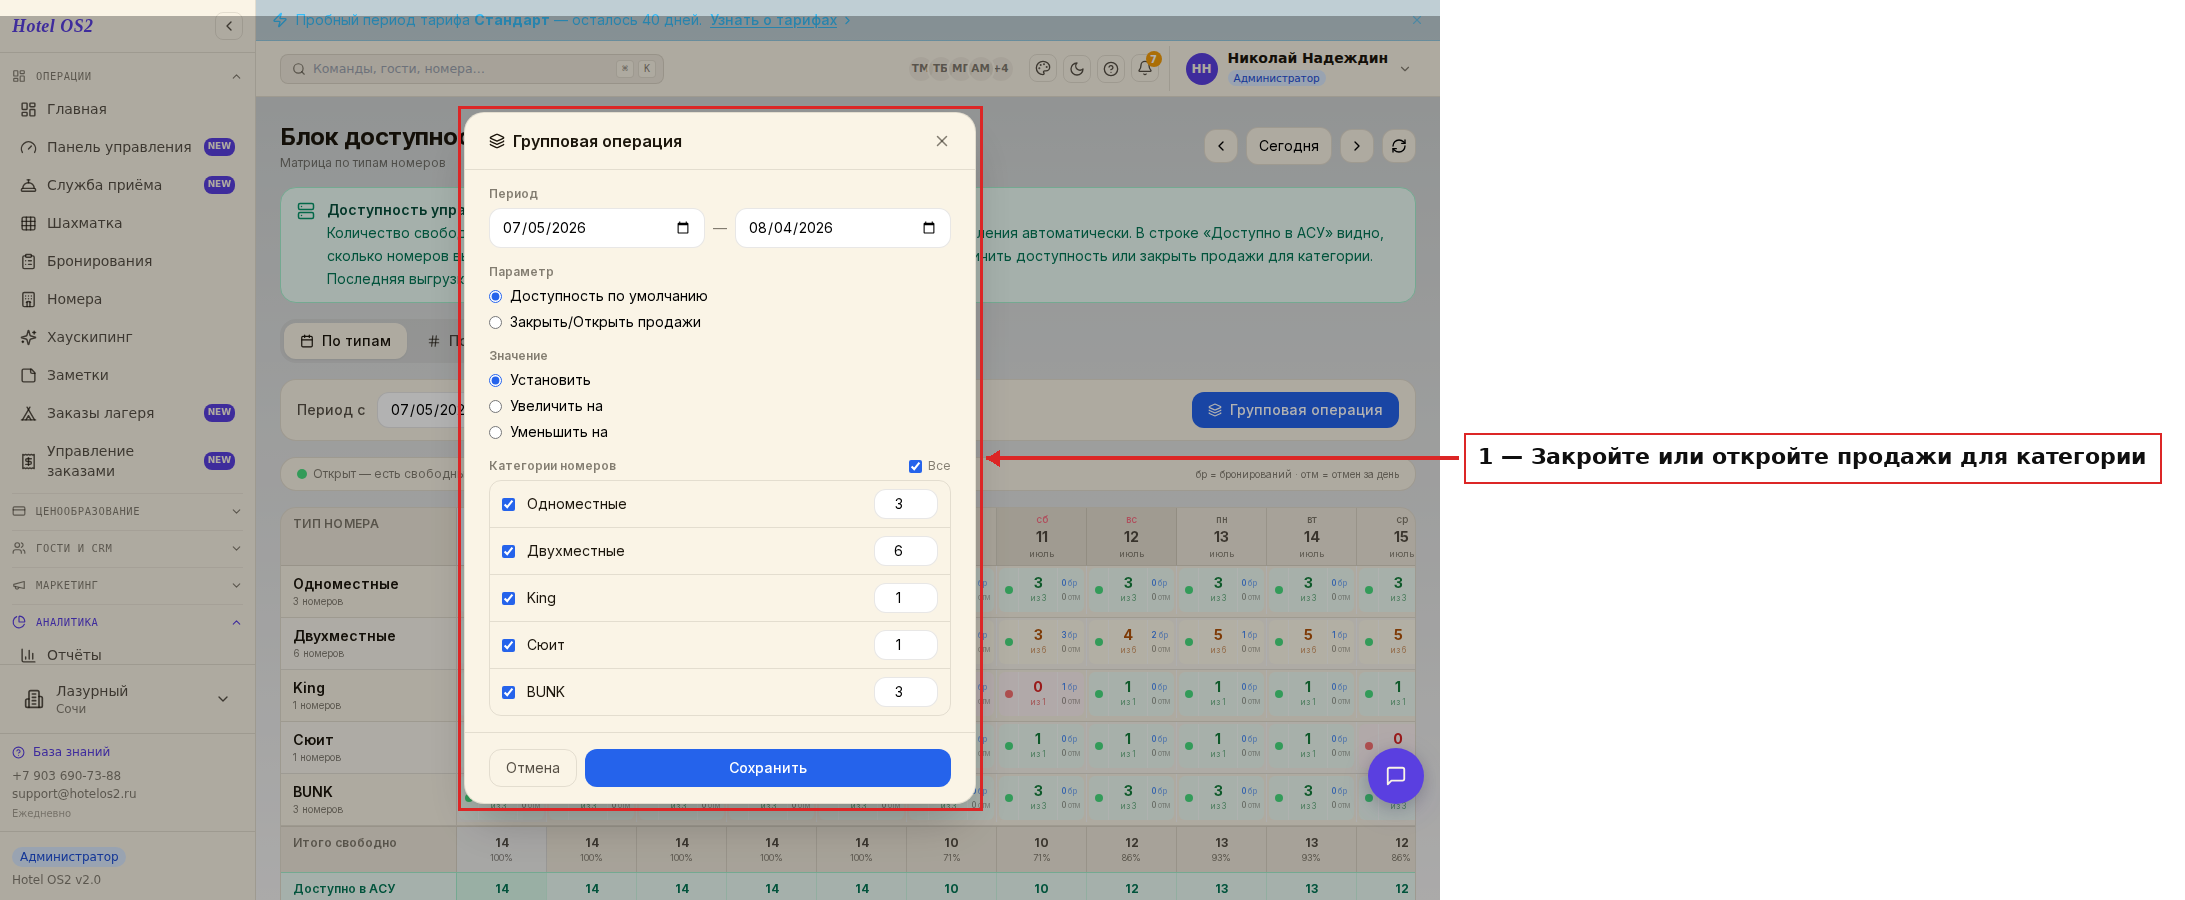Click the 'Отмена' button
The image size is (2185, 900).
point(533,768)
